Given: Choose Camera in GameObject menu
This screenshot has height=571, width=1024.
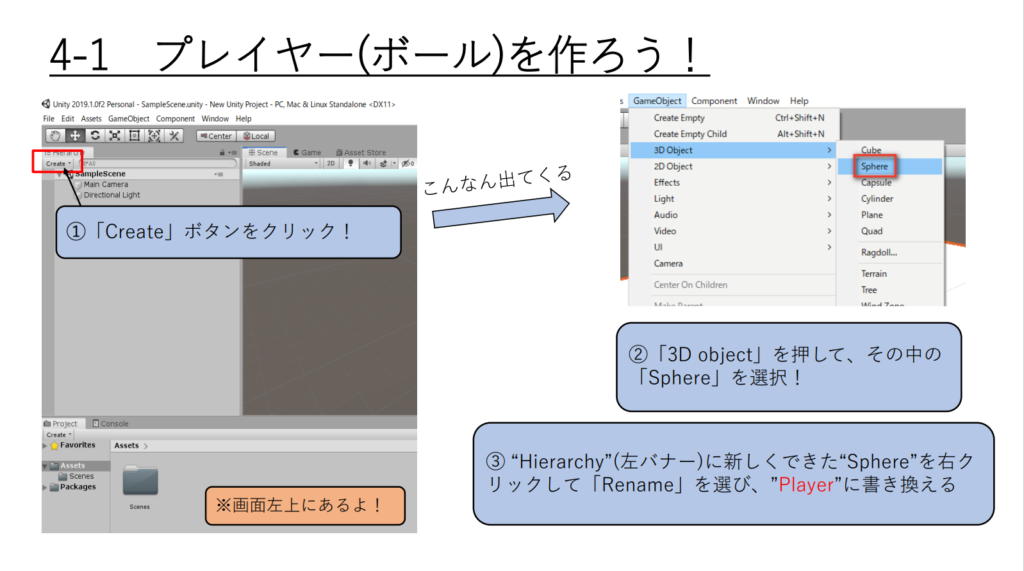Looking at the screenshot, I should [733, 263].
